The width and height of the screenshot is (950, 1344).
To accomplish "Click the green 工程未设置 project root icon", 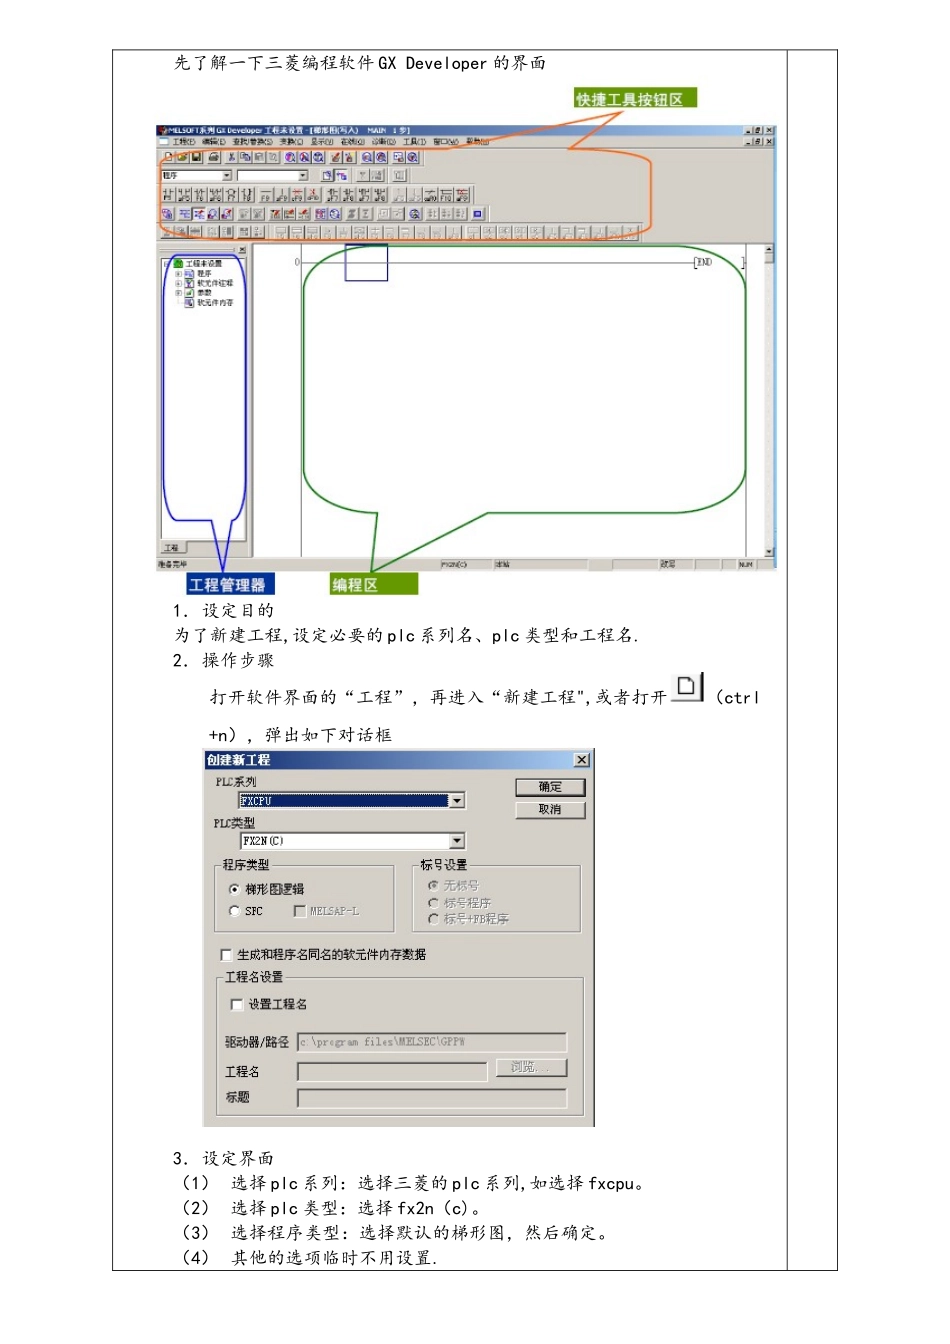I will (x=179, y=263).
